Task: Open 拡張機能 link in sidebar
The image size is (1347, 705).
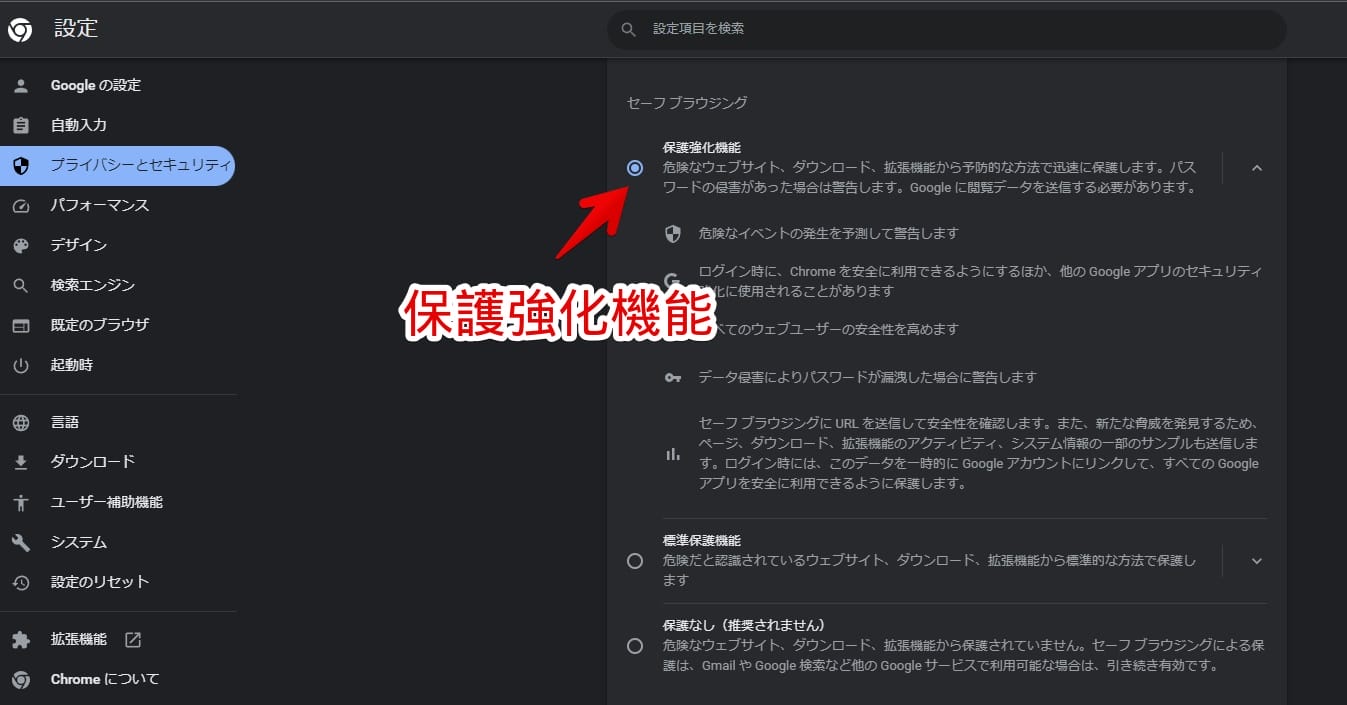Action: 117,639
